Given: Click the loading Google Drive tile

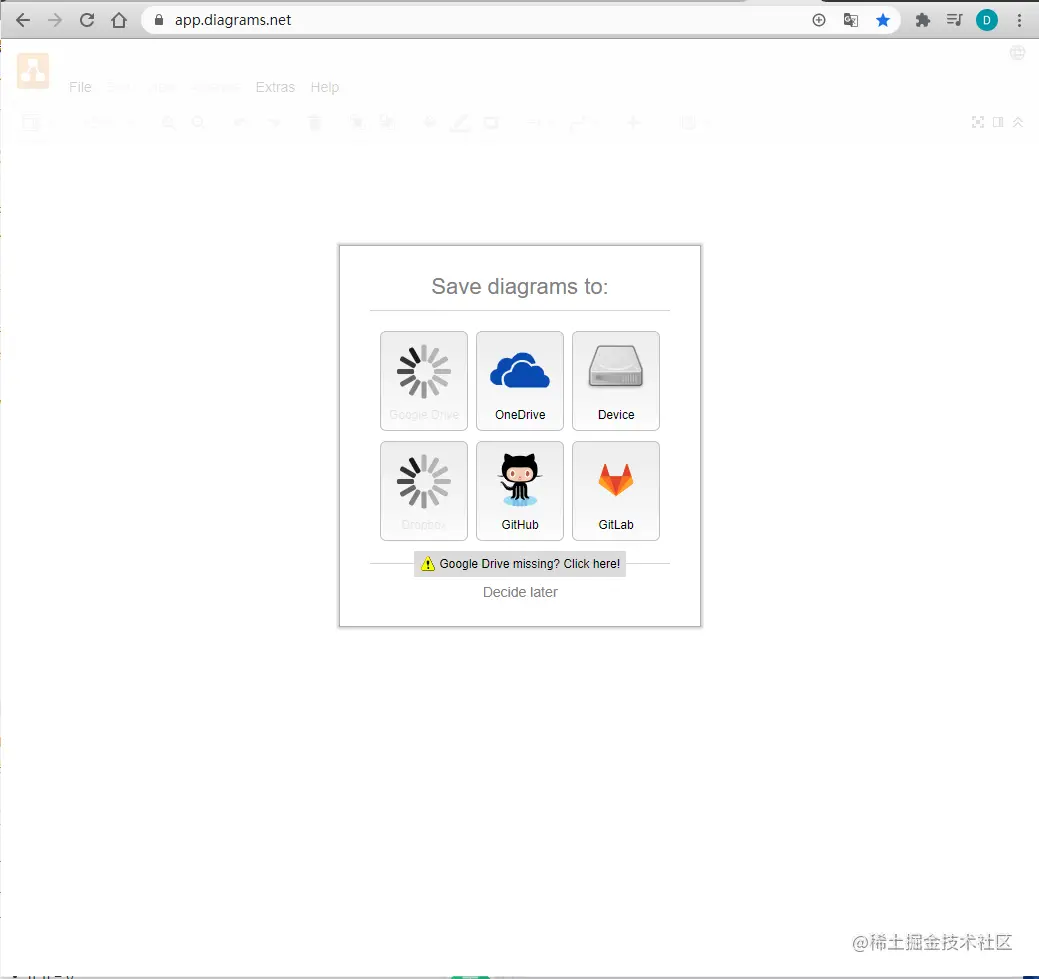Looking at the screenshot, I should (424, 381).
